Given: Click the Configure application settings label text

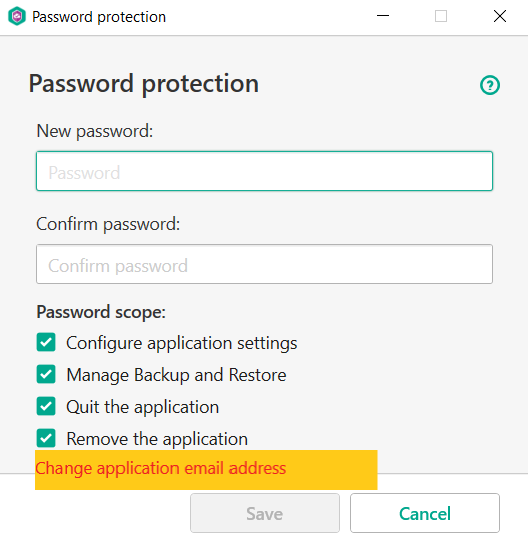Looking at the screenshot, I should (x=182, y=343).
